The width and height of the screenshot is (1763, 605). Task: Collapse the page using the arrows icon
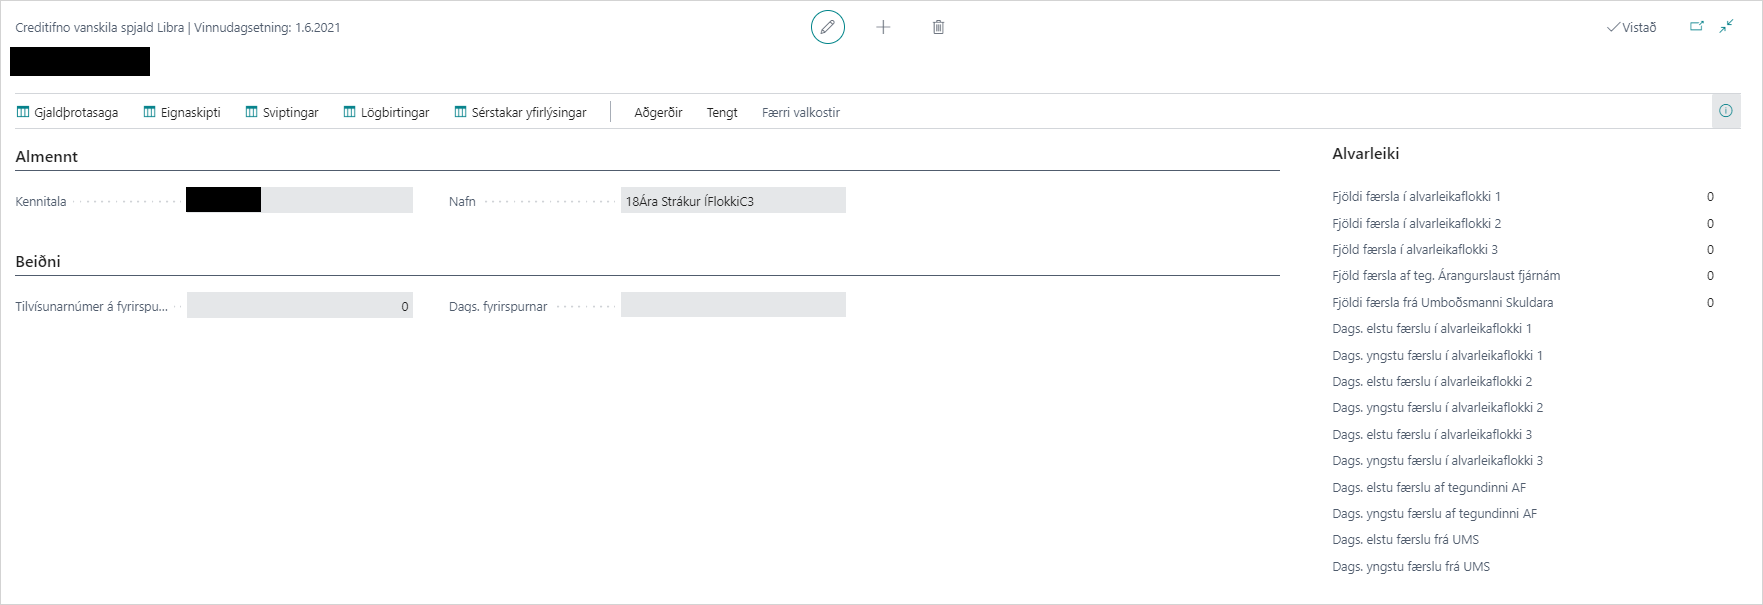[x=1726, y=27]
